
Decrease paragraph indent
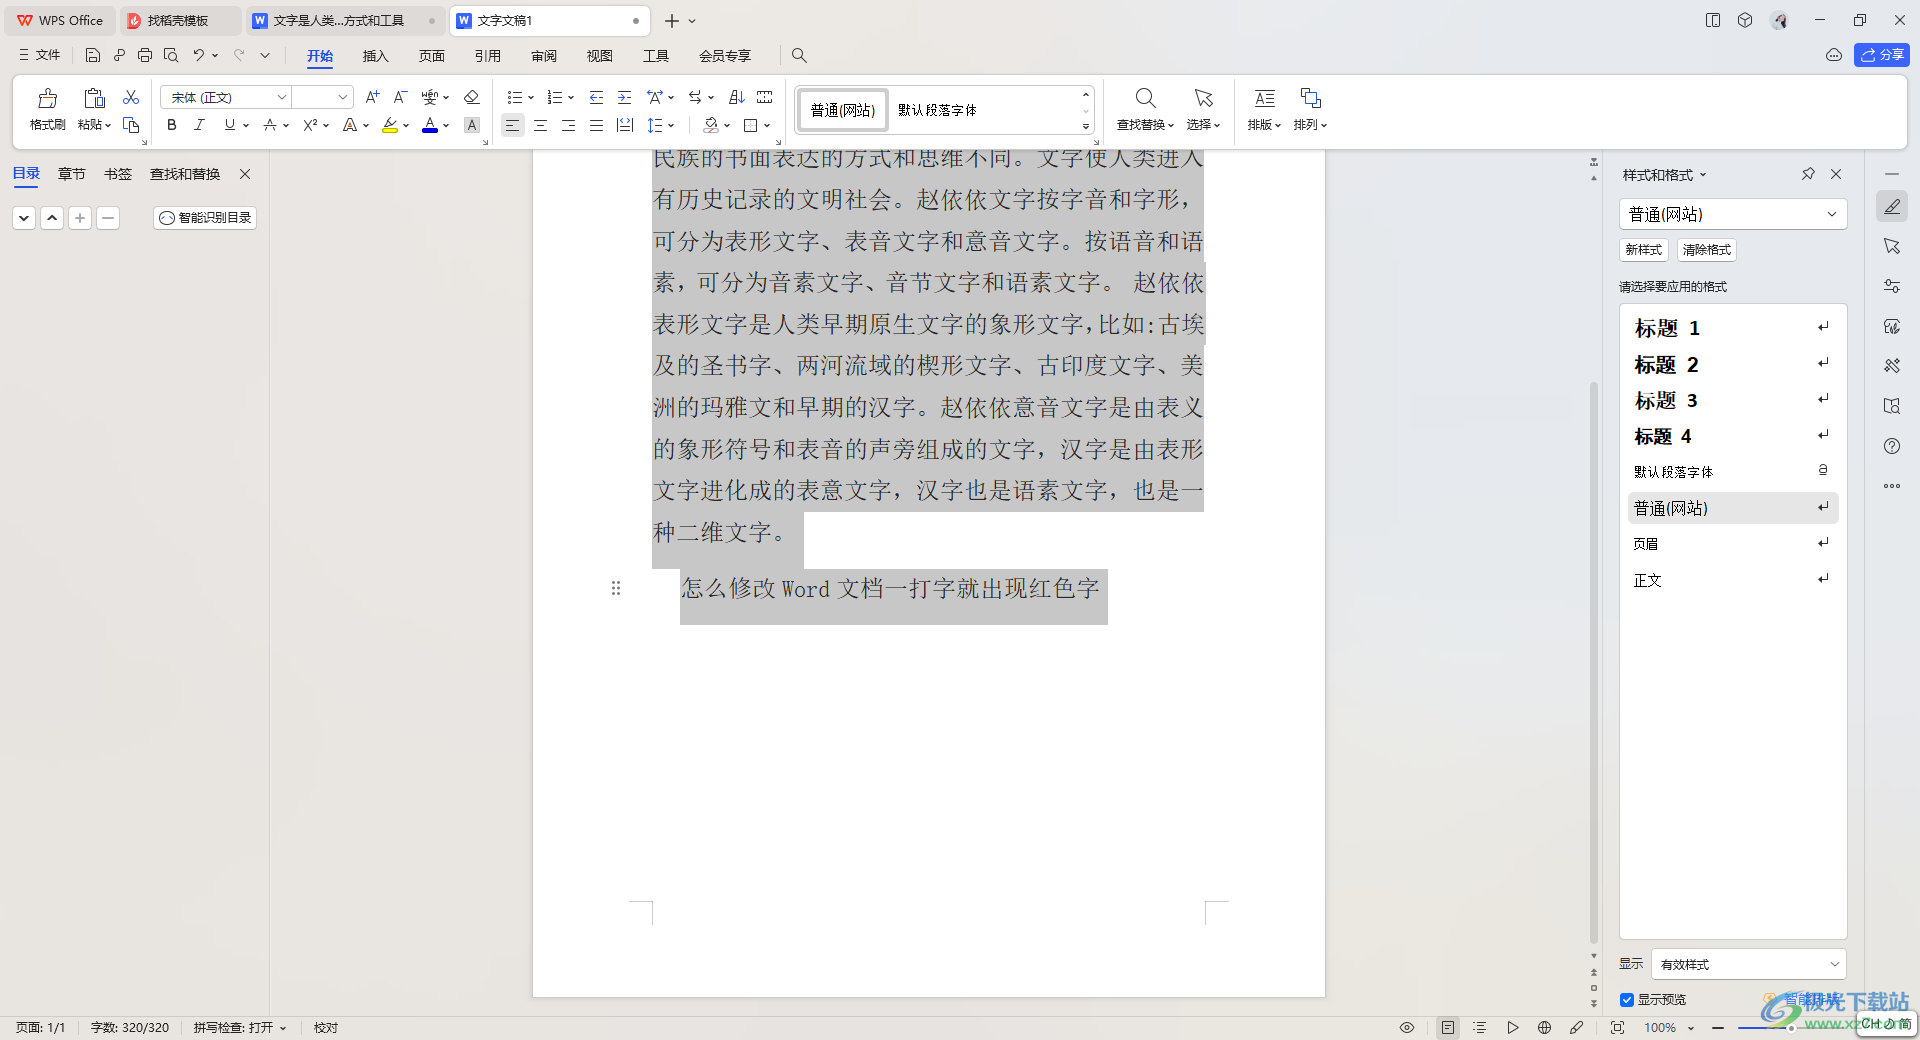[x=596, y=97]
